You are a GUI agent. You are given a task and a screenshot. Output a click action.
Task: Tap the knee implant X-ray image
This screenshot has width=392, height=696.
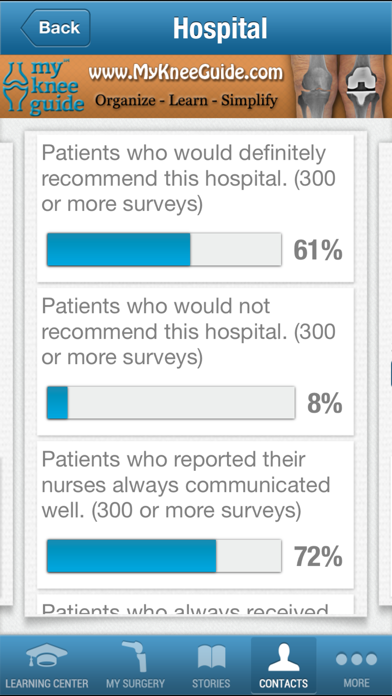[x=364, y=86]
